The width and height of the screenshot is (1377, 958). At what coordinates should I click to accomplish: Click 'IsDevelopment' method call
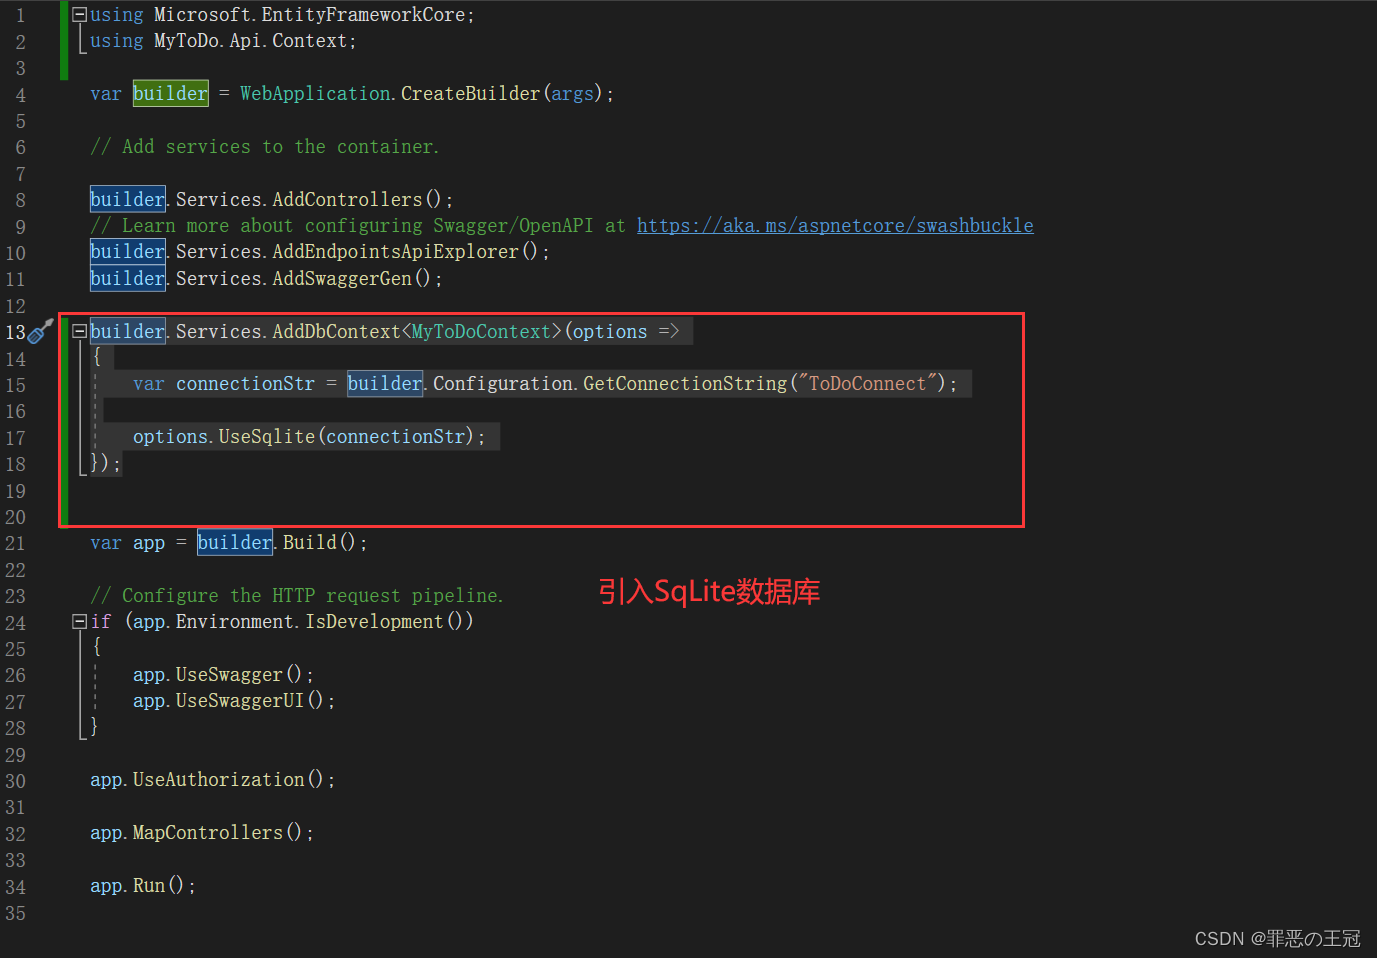click(x=374, y=621)
